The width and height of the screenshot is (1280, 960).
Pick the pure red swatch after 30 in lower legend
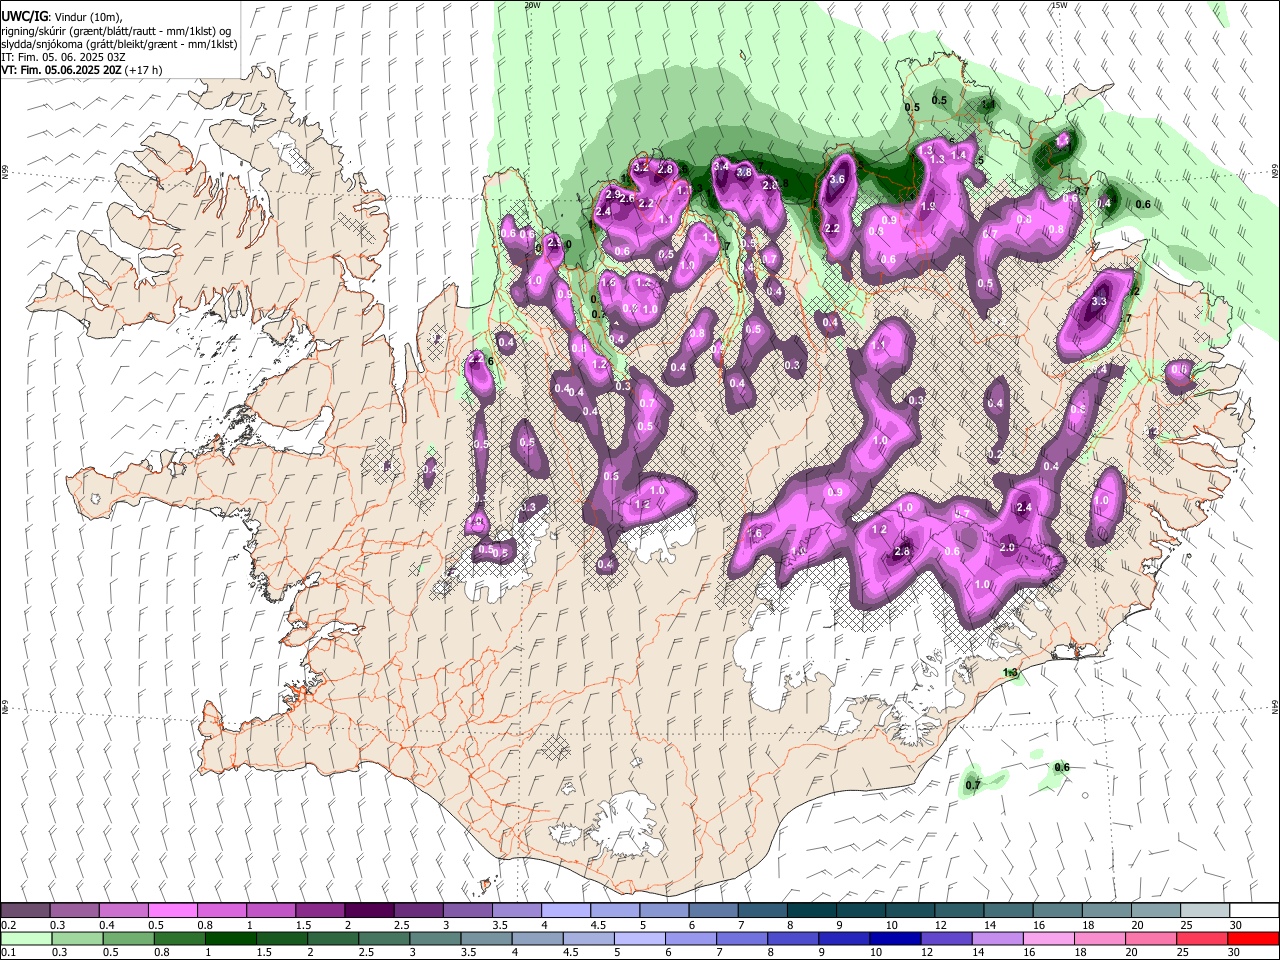pos(1254,939)
